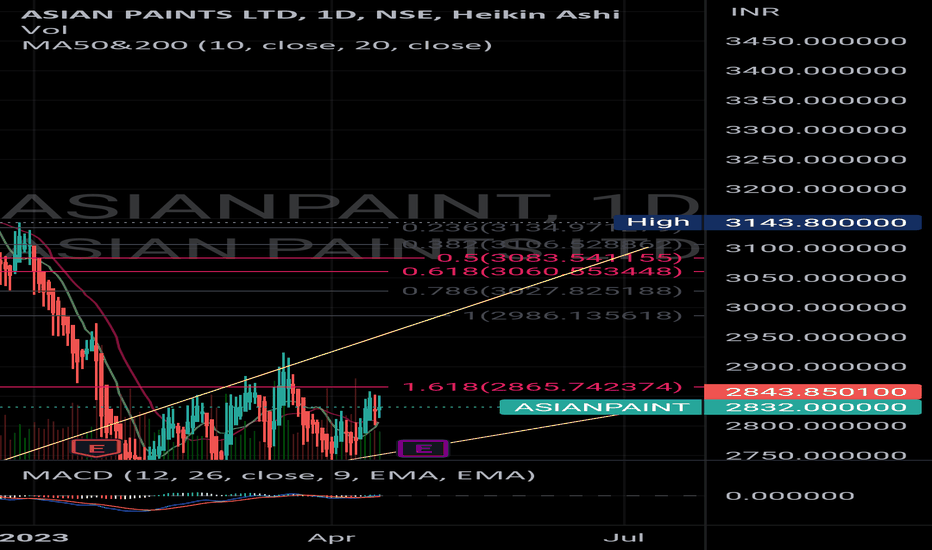The image size is (932, 550).
Task: Click the red 2843.850100 price tag
Action: (813, 392)
